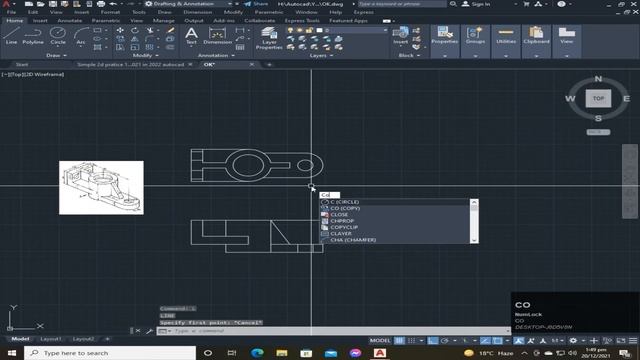Image resolution: width=640 pixels, height=360 pixels.
Task: Toggle polar tracking in status bar
Action: pyautogui.click(x=444, y=341)
